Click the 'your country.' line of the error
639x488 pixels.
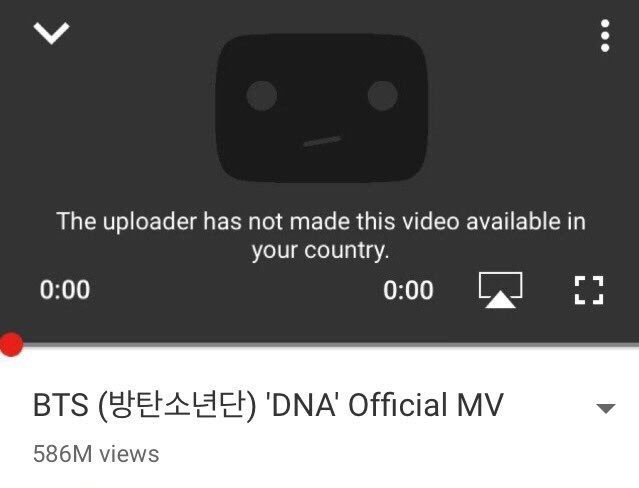point(320,250)
